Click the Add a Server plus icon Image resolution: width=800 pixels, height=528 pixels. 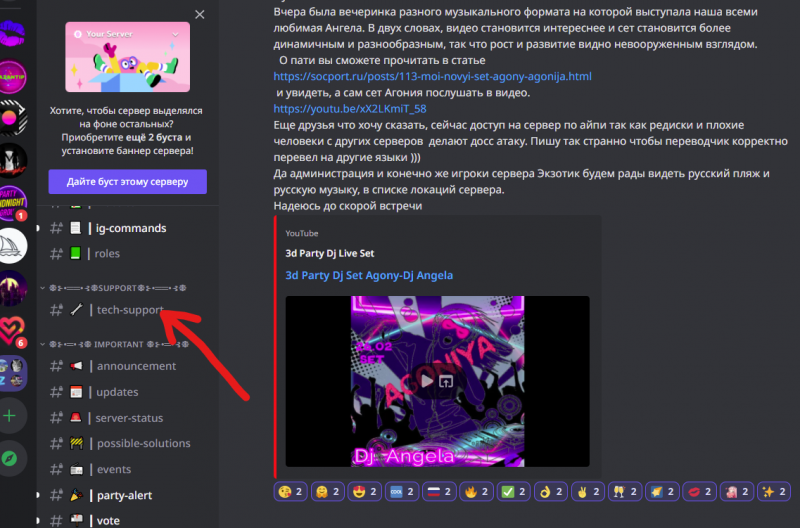pos(10,416)
